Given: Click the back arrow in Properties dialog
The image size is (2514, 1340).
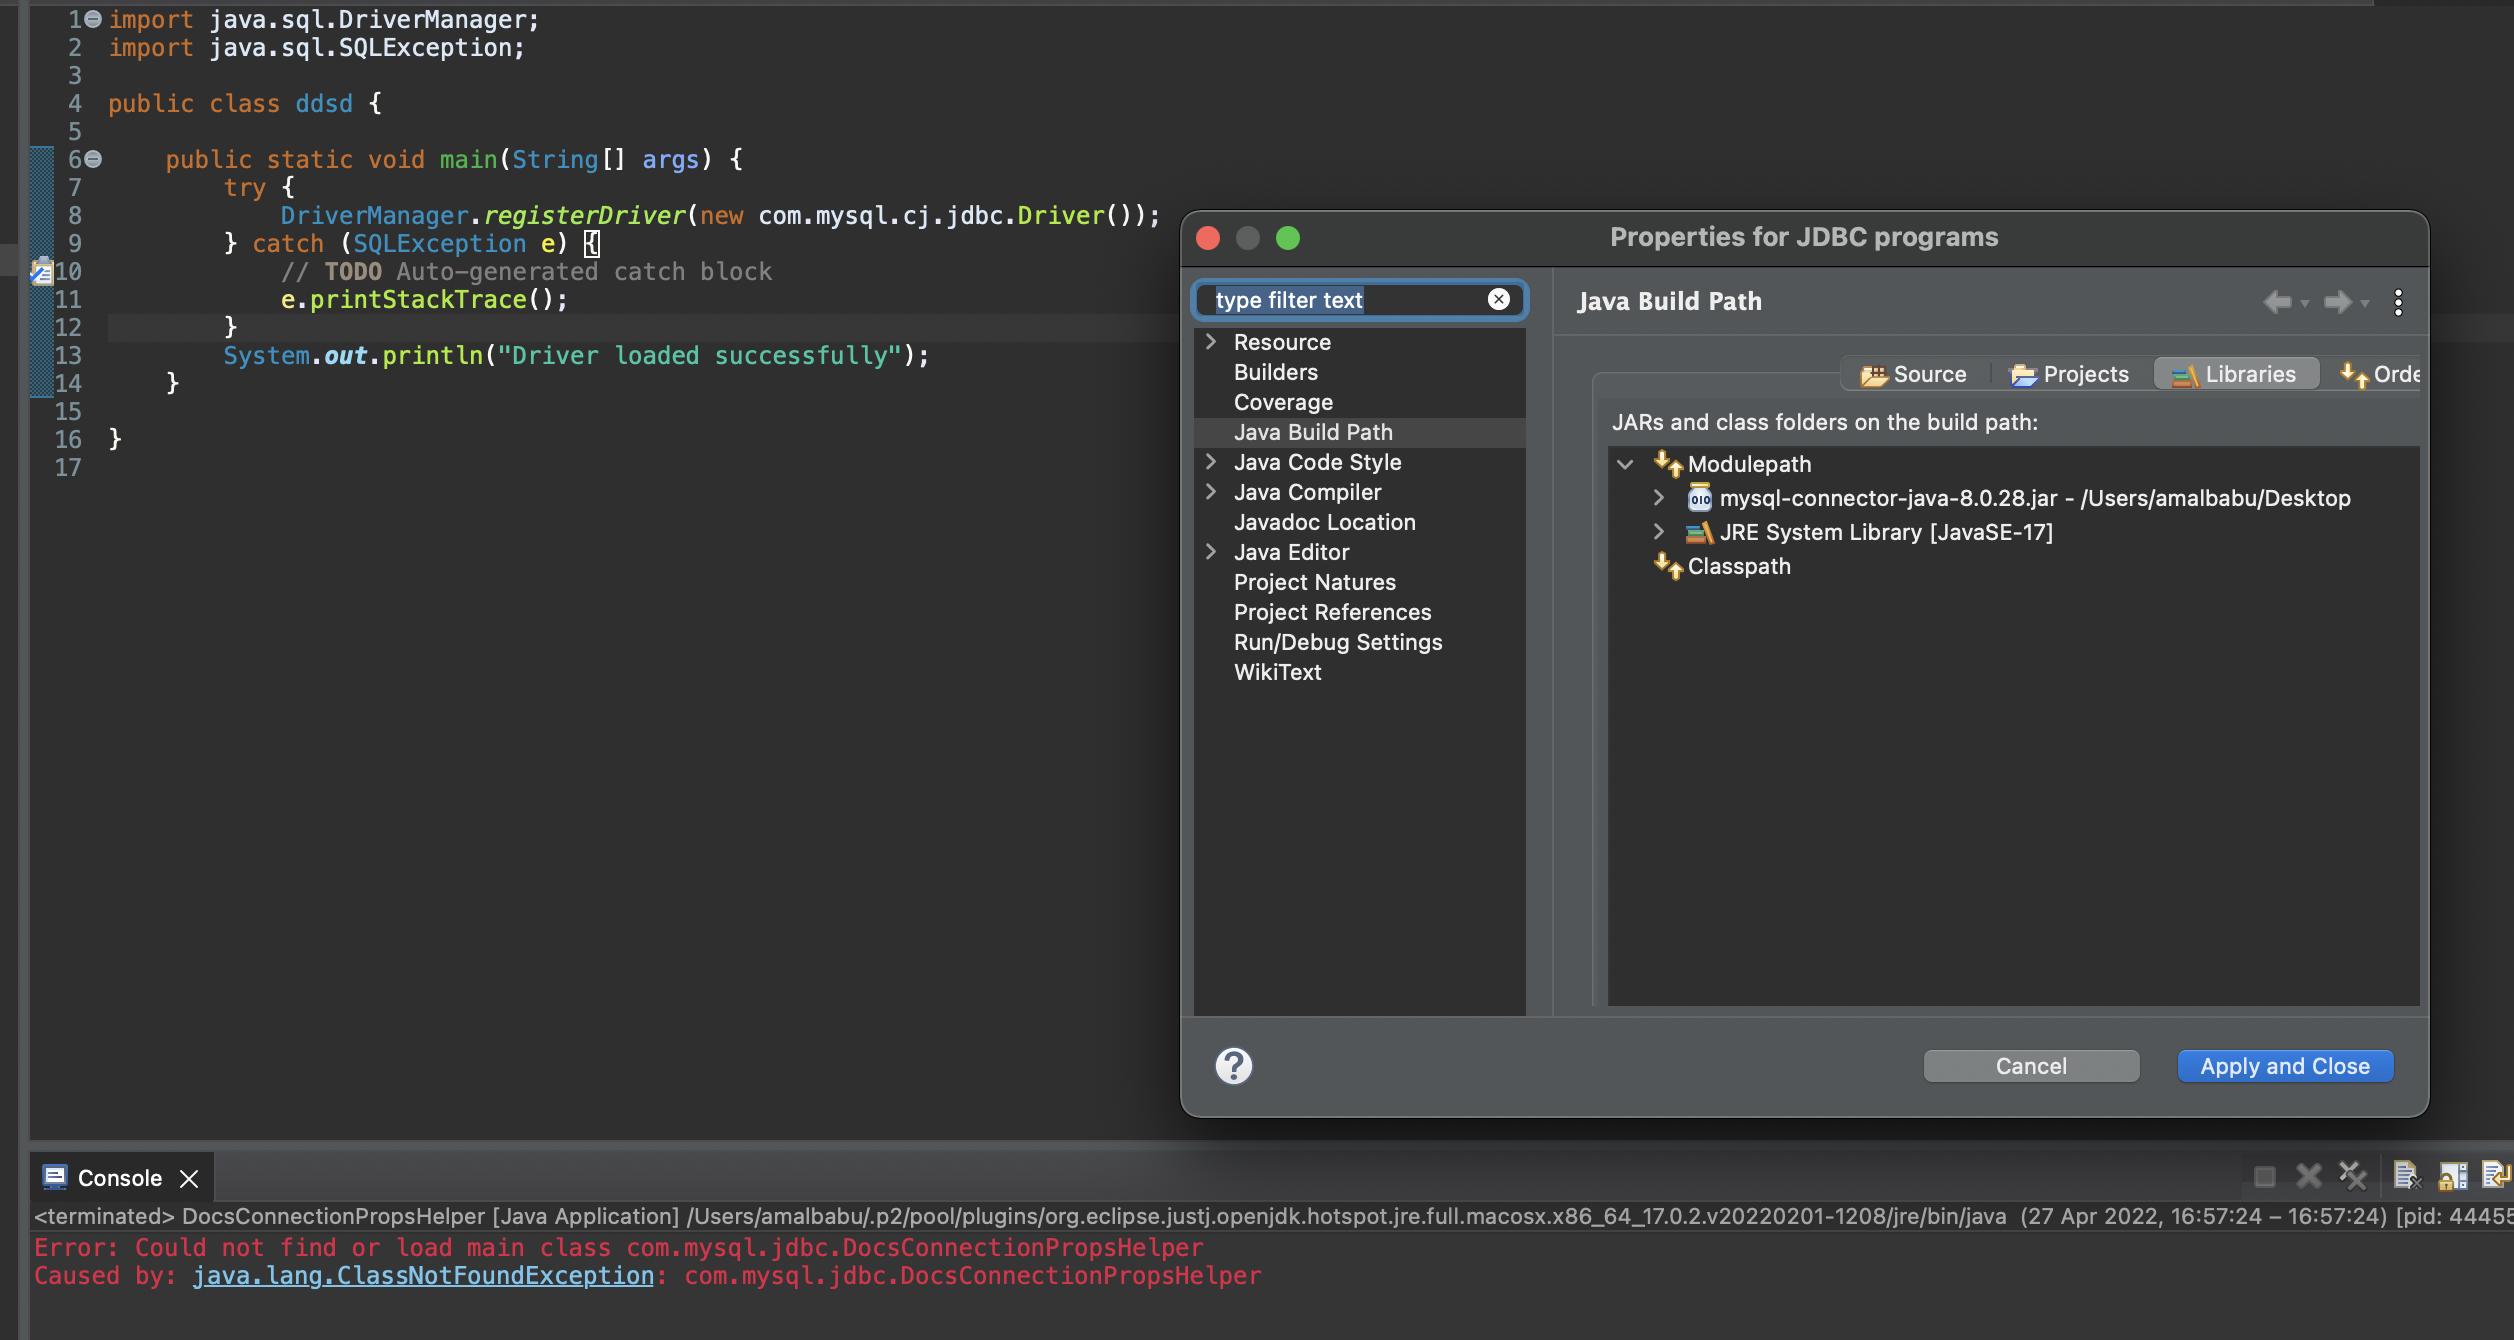Looking at the screenshot, I should point(2278,302).
